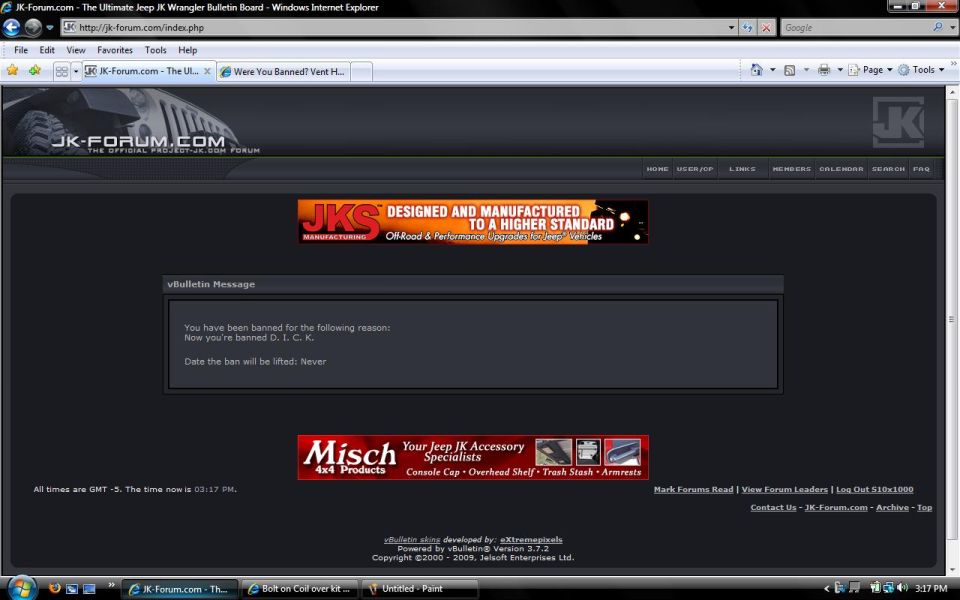Open the search provider dropdown arrow
This screenshot has height=600, width=960.
[952, 28]
